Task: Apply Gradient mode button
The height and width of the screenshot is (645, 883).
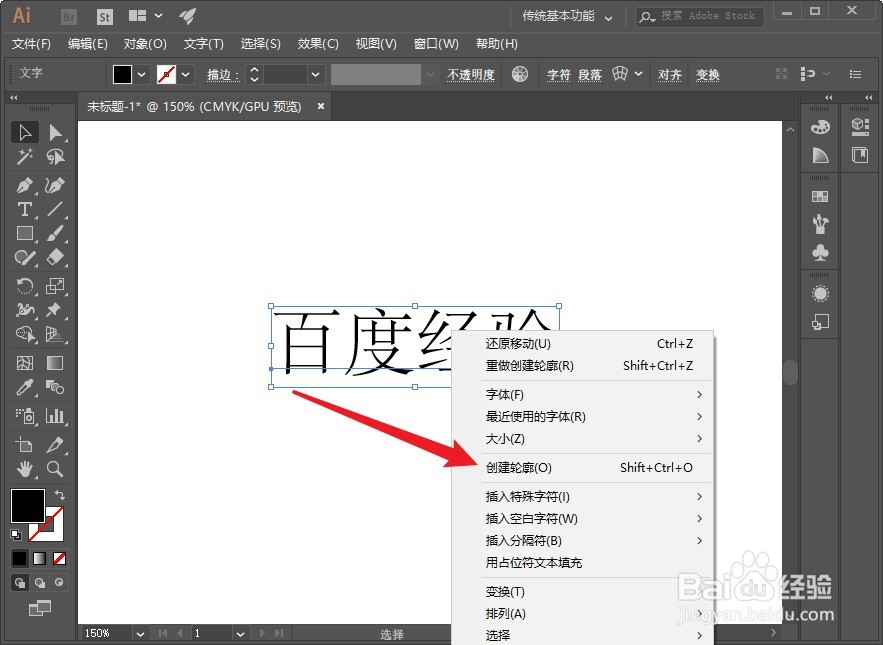Action: (x=39, y=558)
